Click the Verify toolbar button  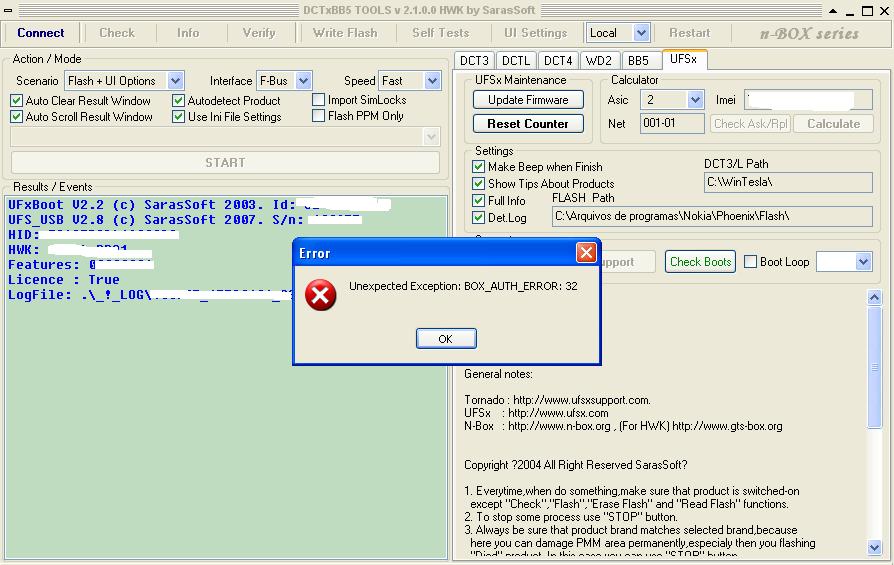(x=259, y=33)
